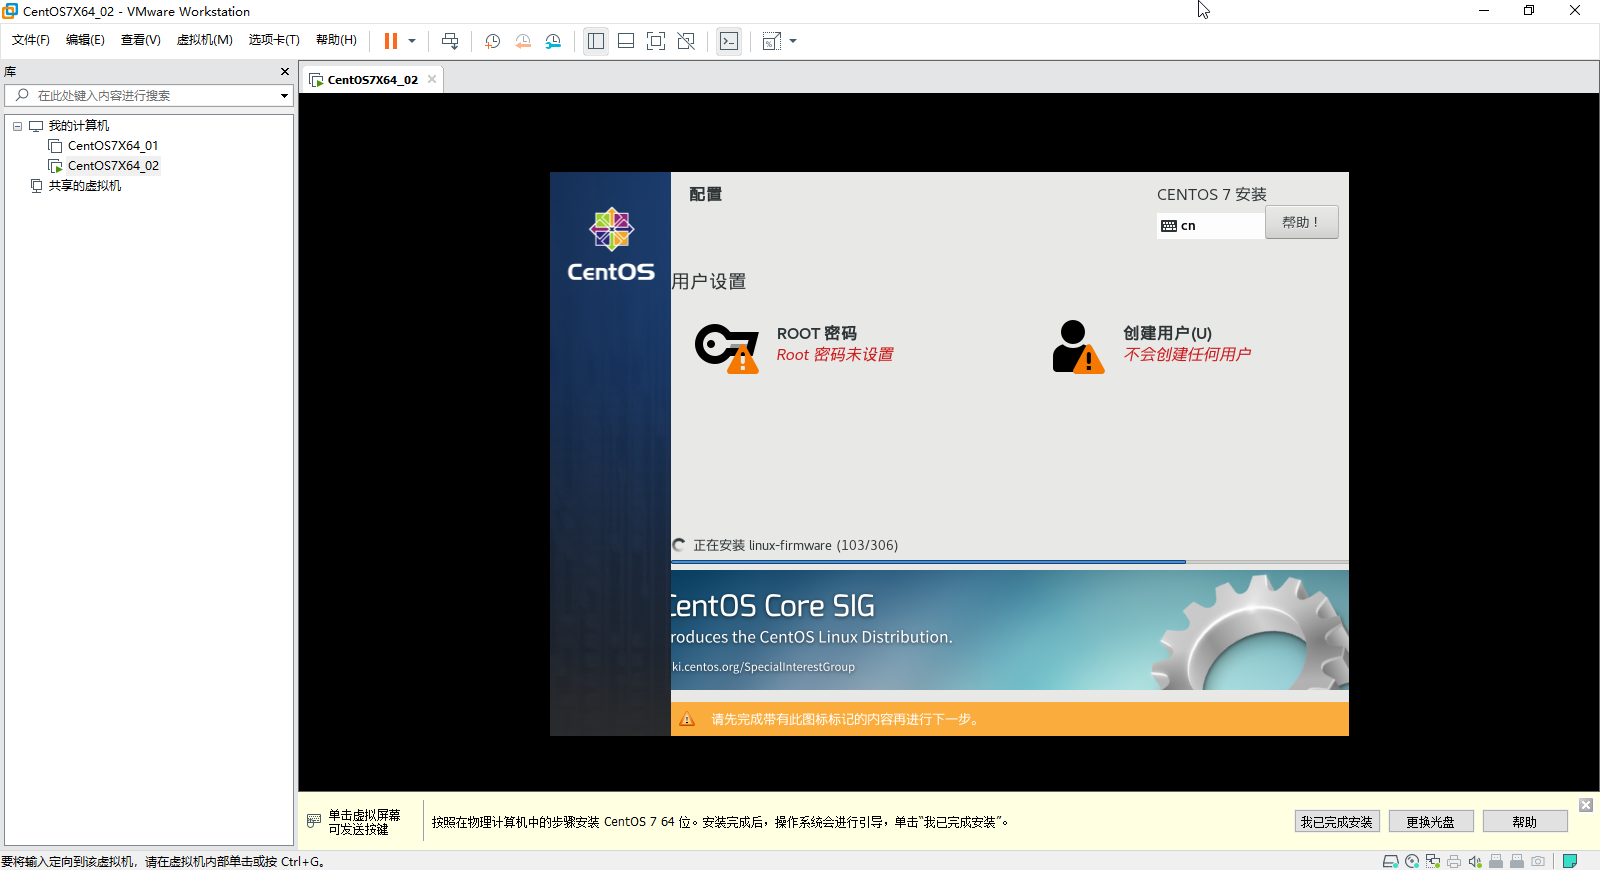Enter full screen mode icon
The height and width of the screenshot is (870, 1600).
(656, 41)
